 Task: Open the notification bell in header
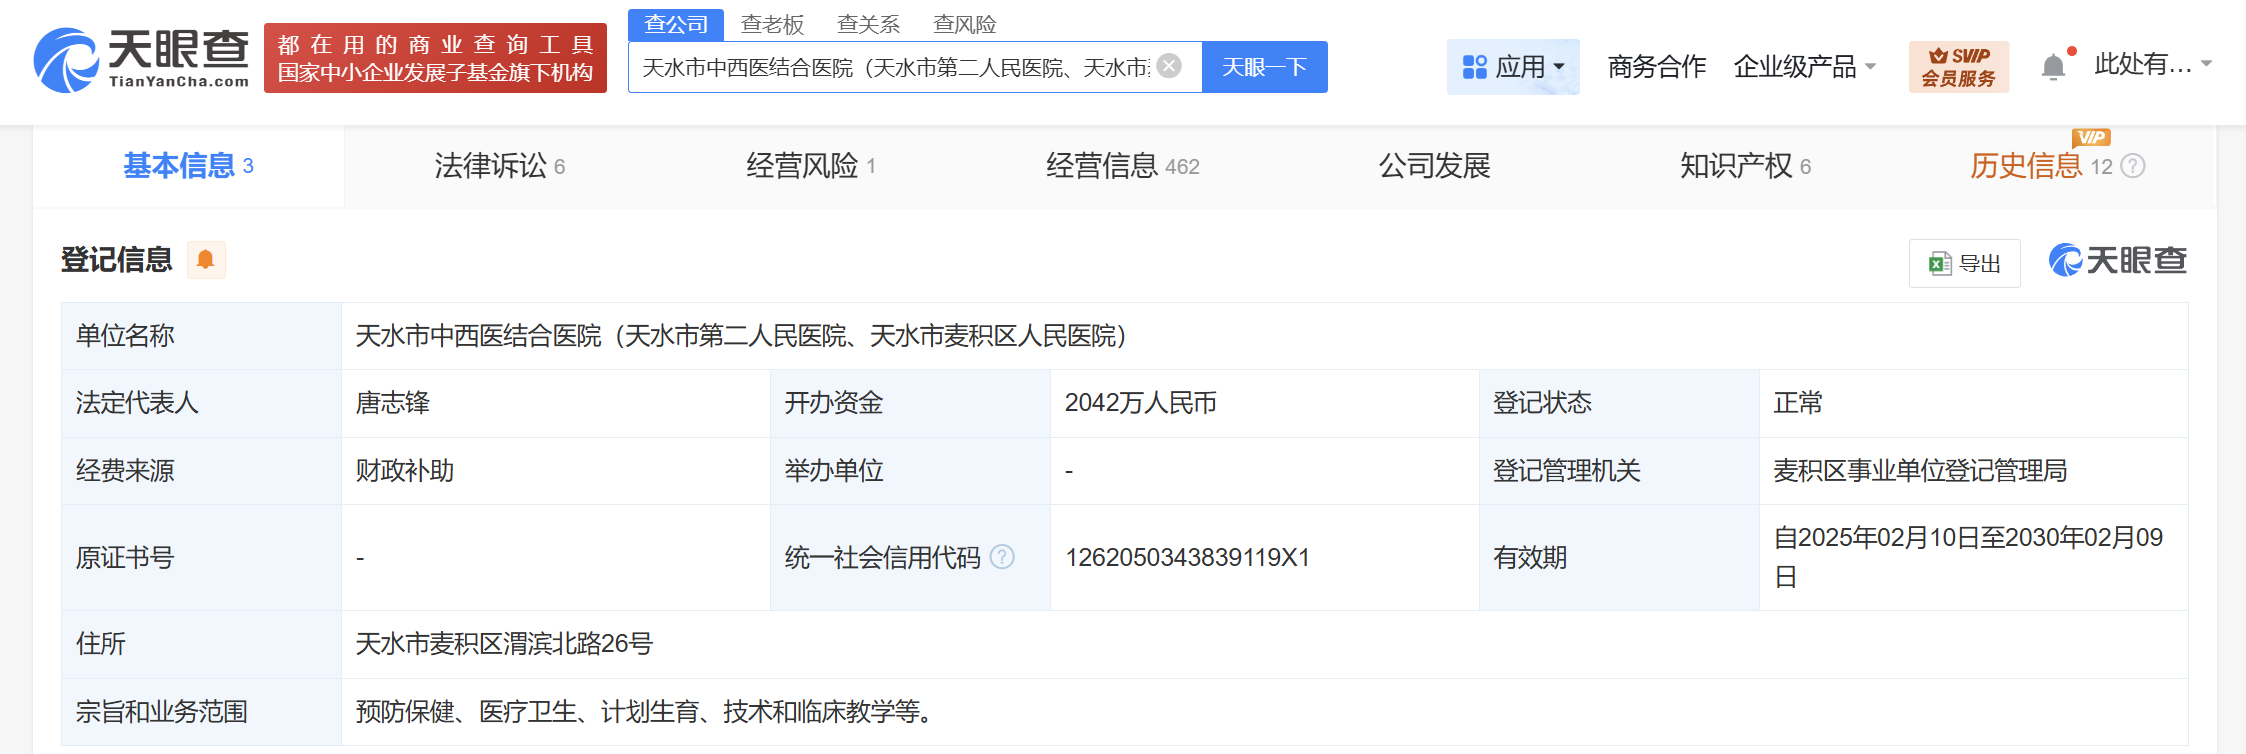point(2054,66)
